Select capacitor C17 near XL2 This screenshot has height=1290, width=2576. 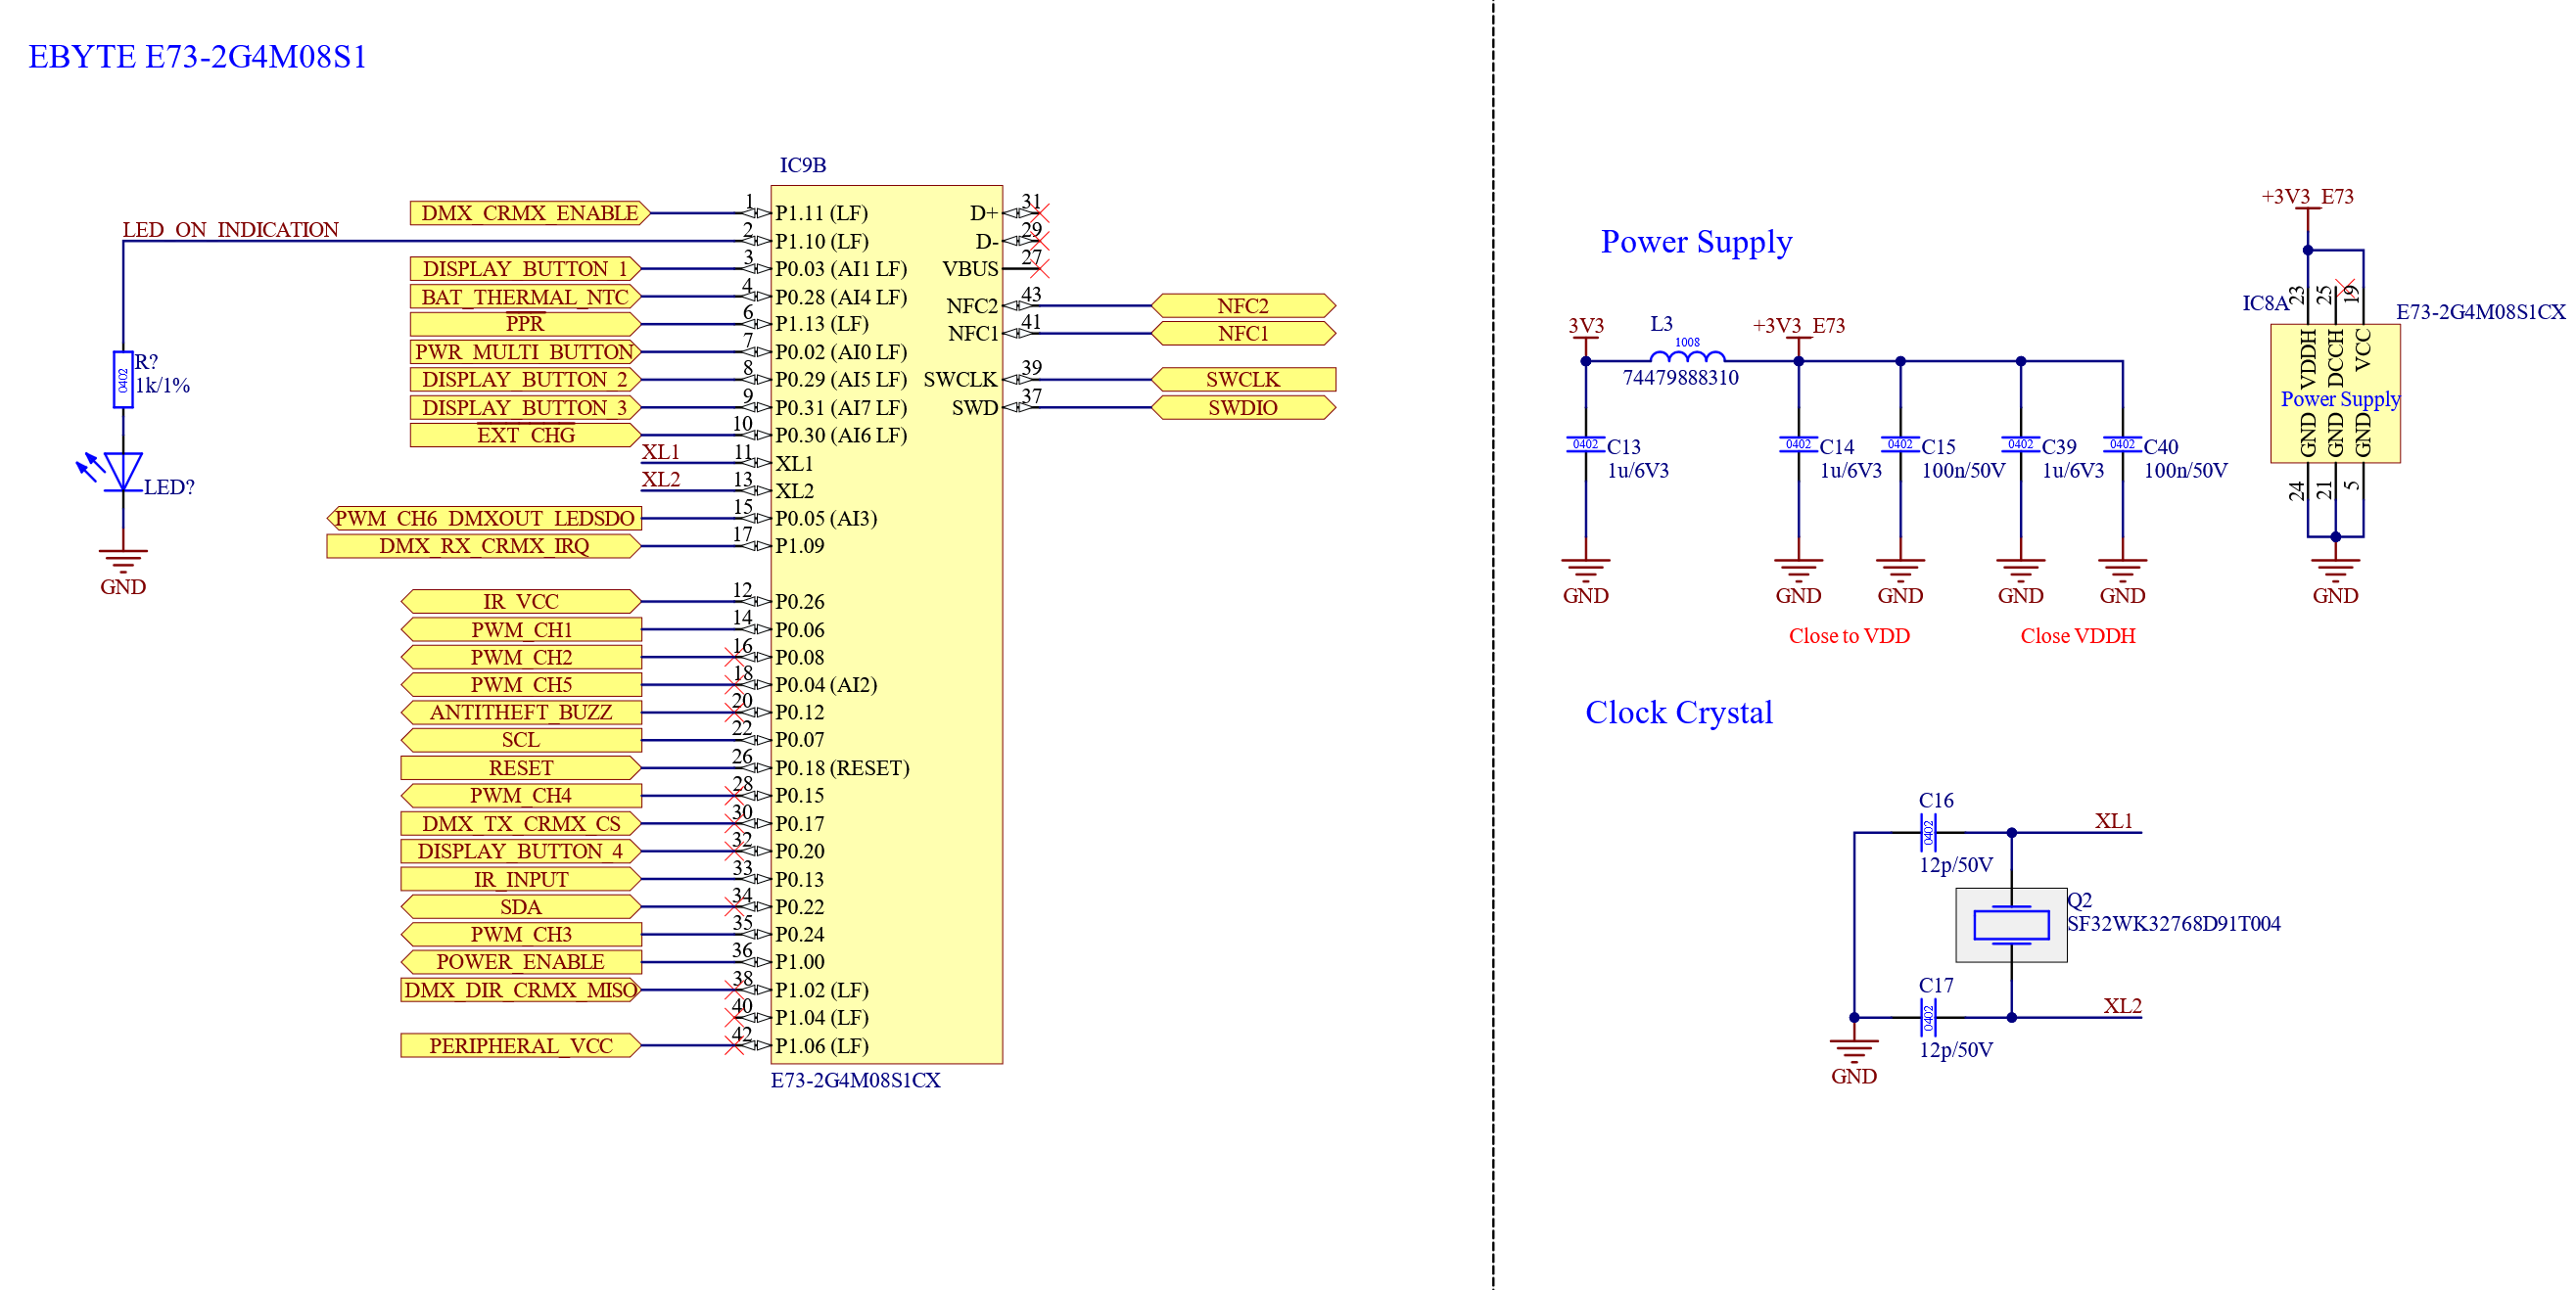point(1929,1018)
